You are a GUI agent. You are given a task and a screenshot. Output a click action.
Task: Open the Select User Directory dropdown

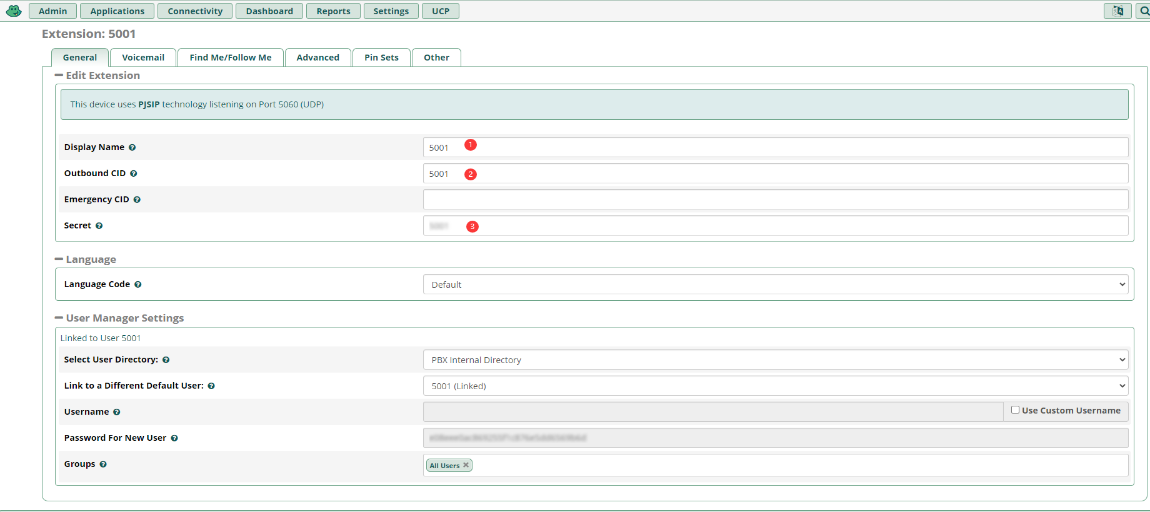pos(775,359)
